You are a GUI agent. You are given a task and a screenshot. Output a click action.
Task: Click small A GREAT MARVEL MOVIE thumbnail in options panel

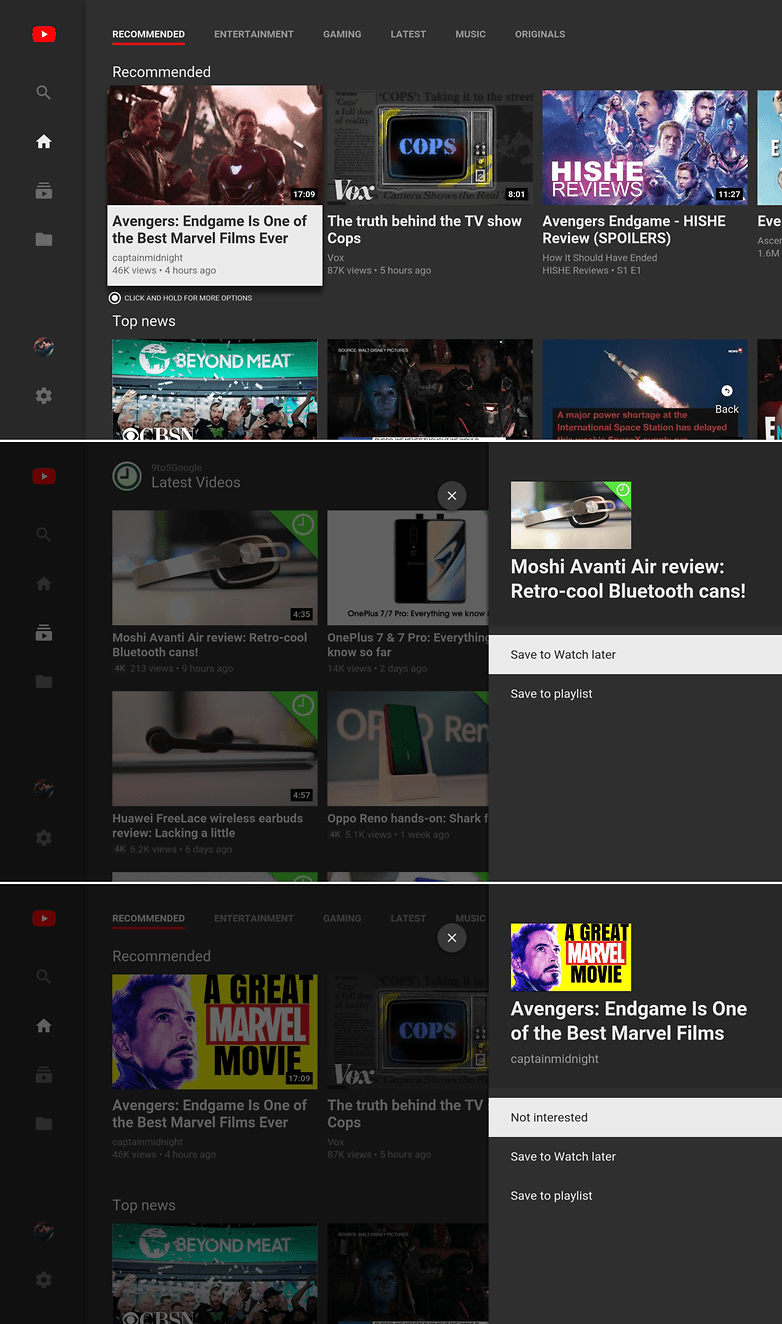[571, 957]
